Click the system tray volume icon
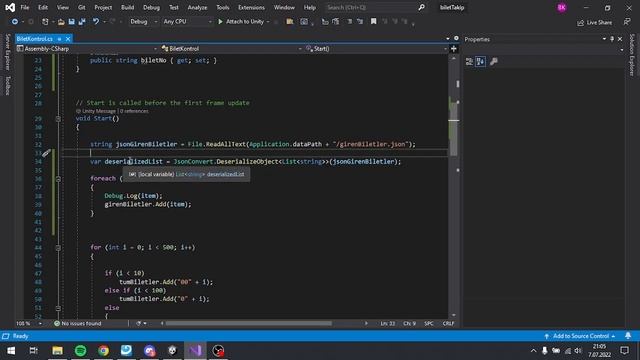 click(x=578, y=351)
